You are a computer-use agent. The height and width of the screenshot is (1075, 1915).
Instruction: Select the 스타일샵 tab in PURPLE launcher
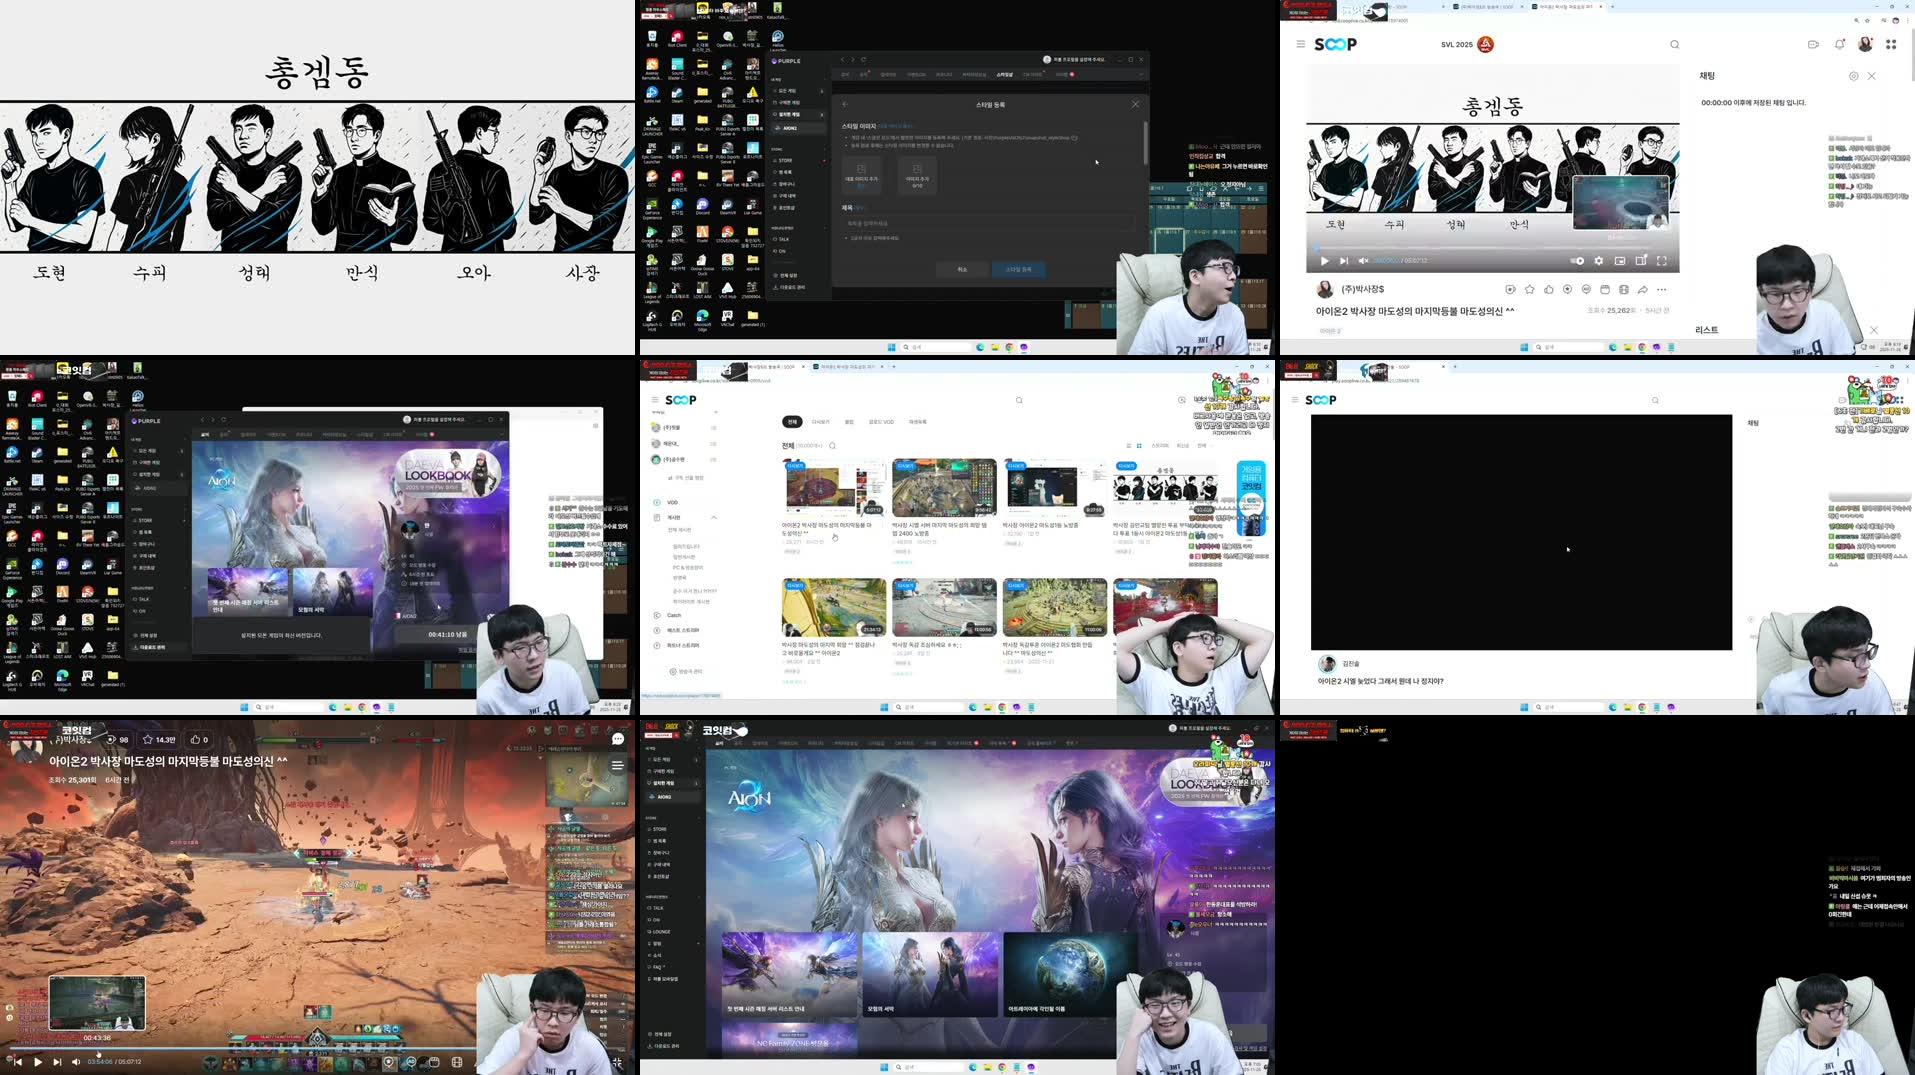[x=1004, y=75]
